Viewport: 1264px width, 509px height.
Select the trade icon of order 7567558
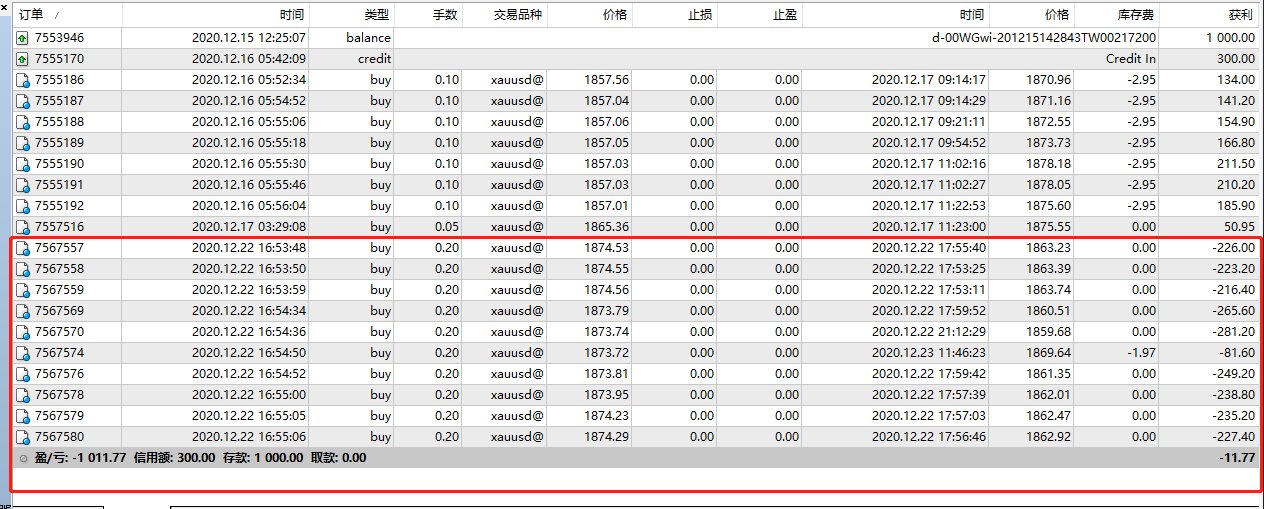coord(23,269)
